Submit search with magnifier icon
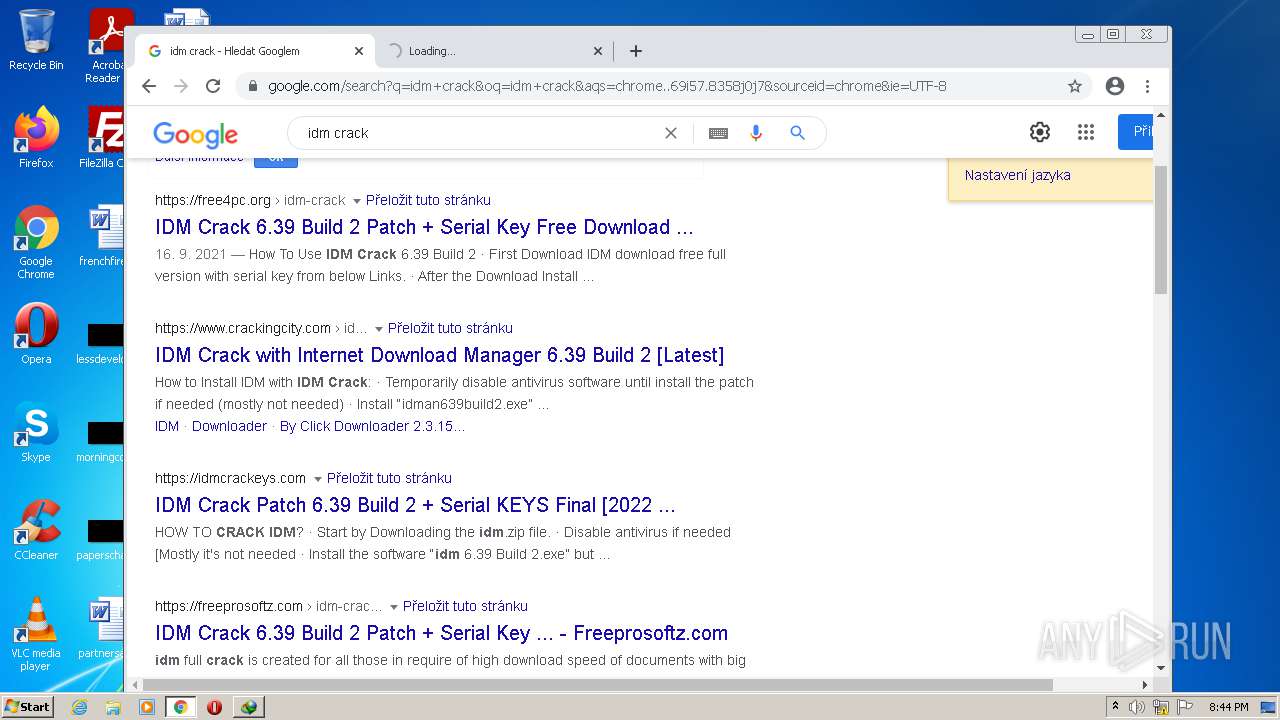1280x720 pixels. [797, 133]
